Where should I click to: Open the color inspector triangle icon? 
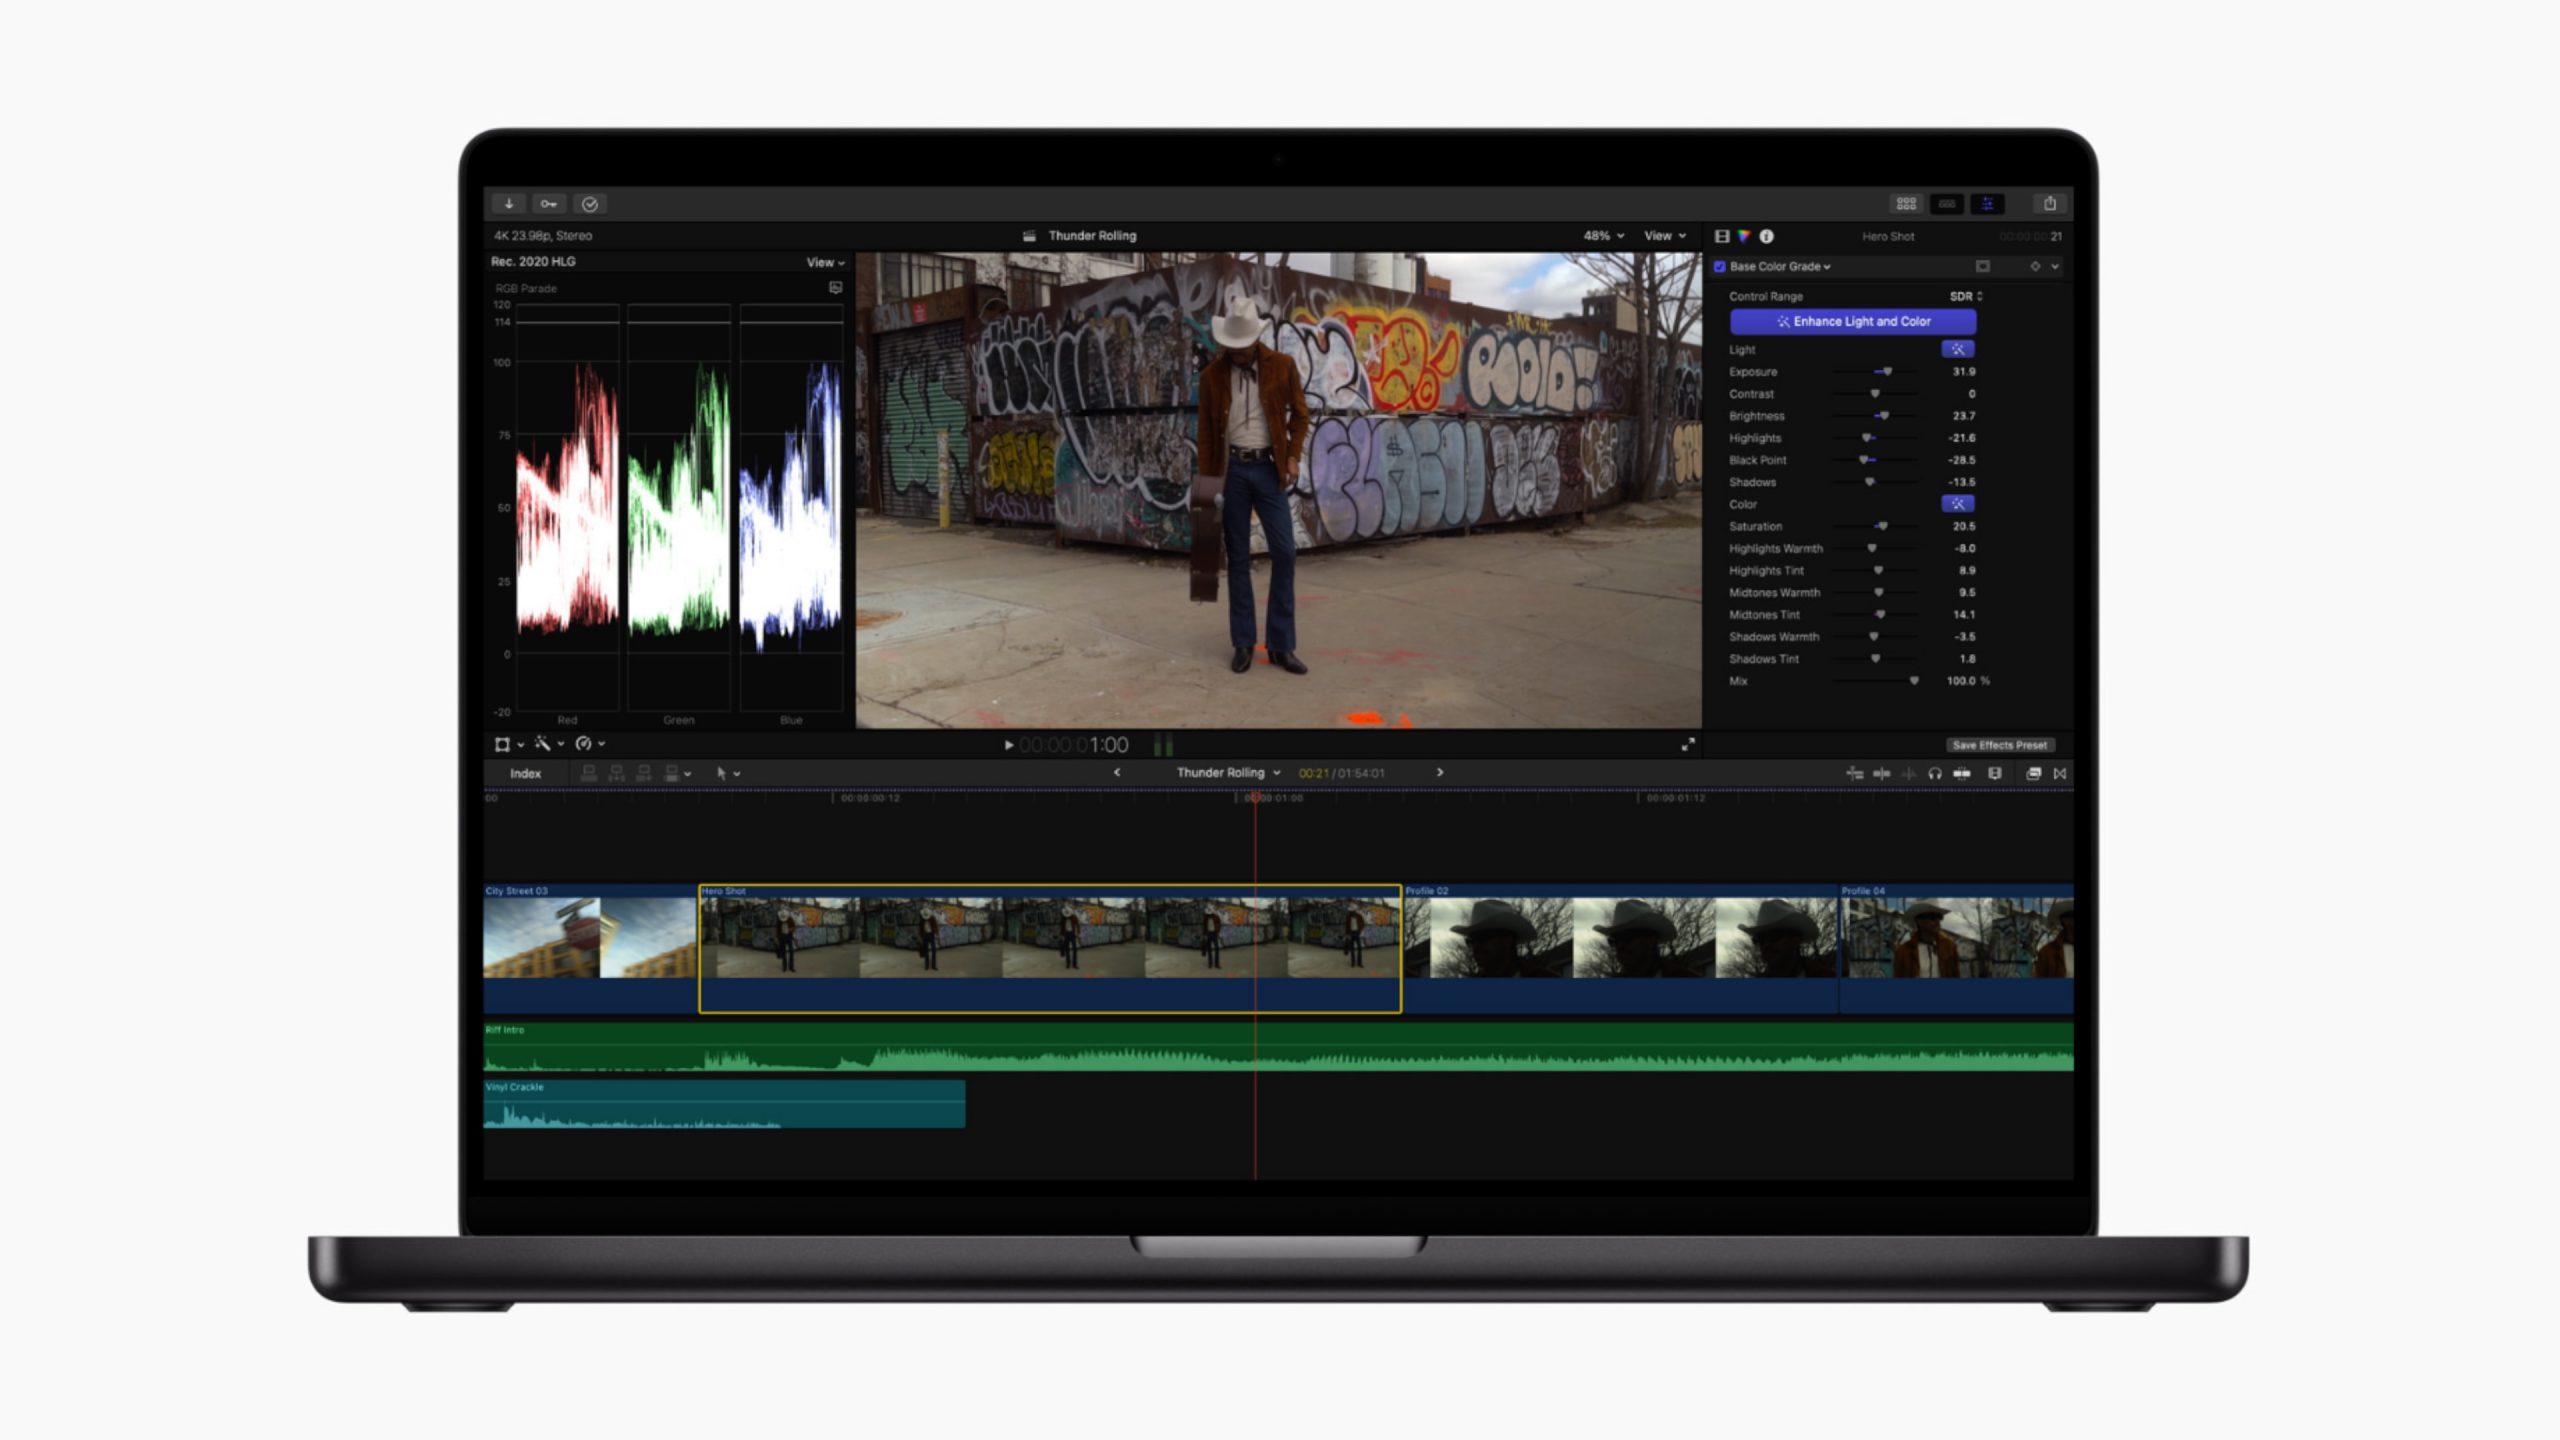(1744, 237)
